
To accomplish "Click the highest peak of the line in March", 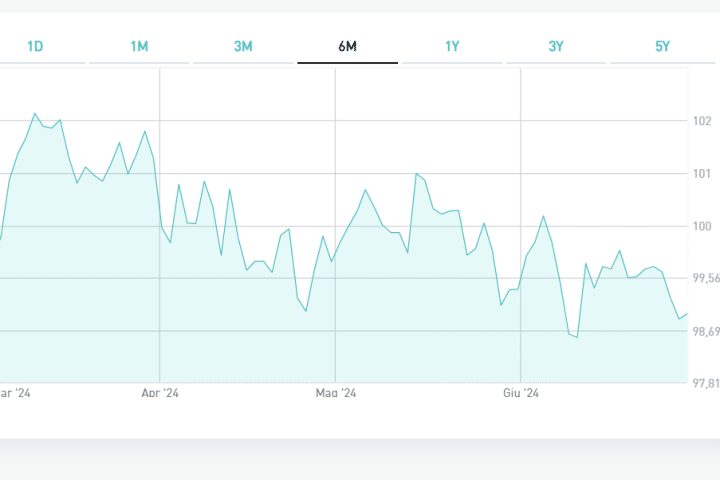I will [35, 114].
